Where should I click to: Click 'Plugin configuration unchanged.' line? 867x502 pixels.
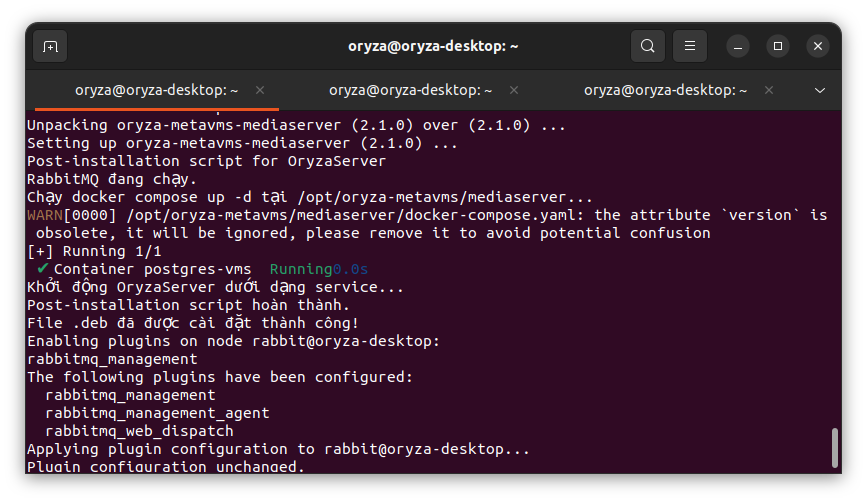[x=166, y=467]
